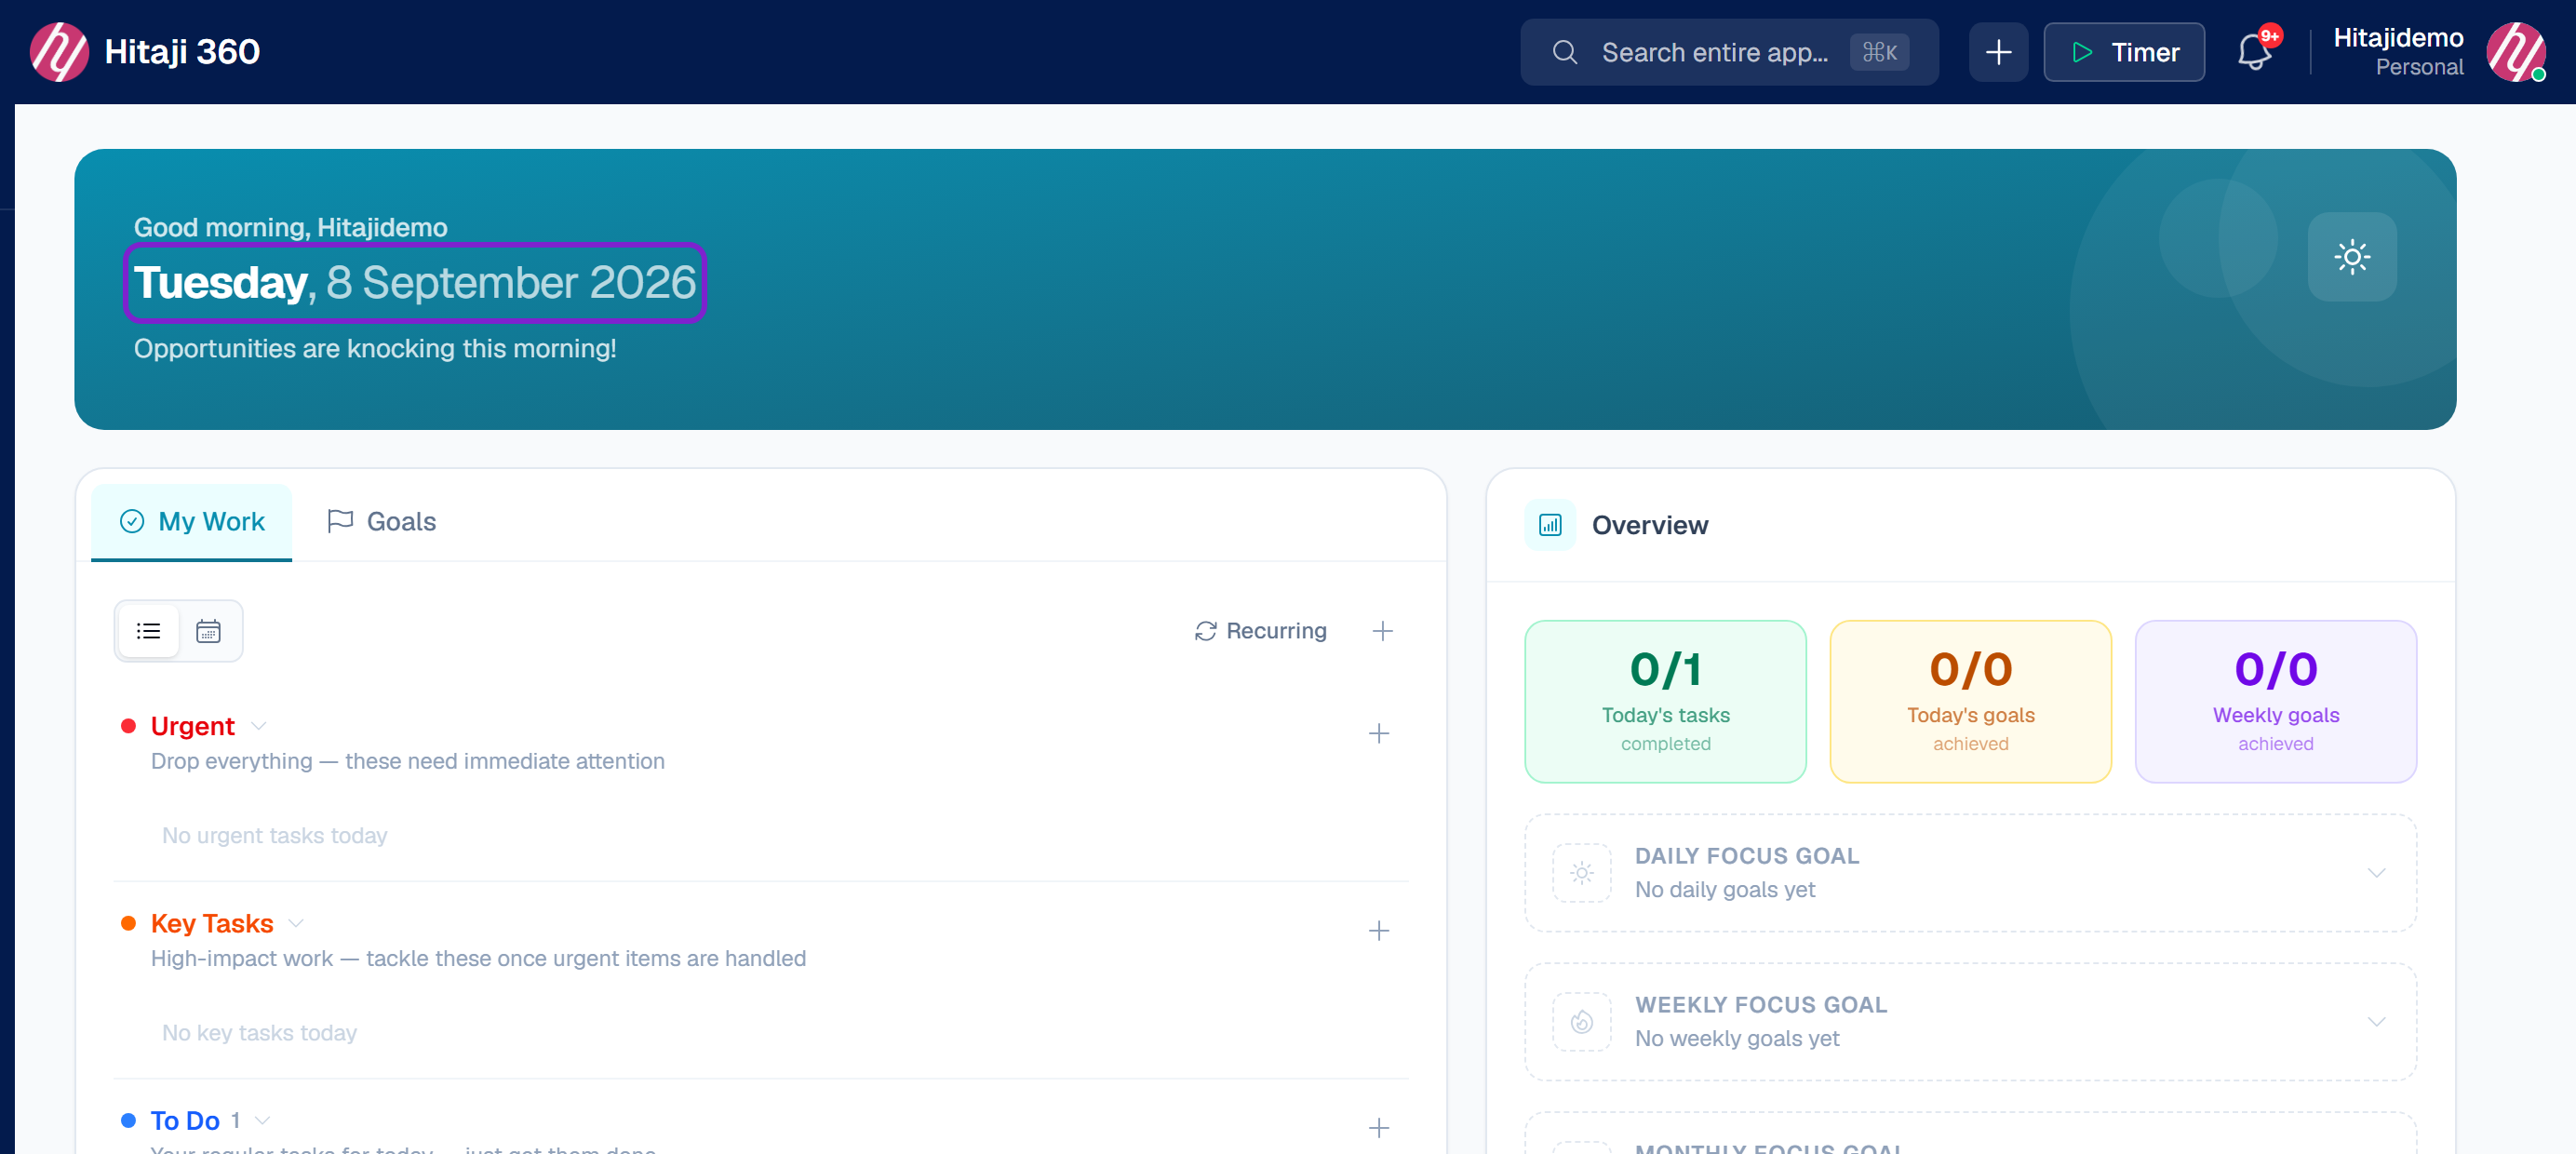Click the Search entire app field
The height and width of the screenshot is (1154, 2576).
pyautogui.click(x=1728, y=52)
